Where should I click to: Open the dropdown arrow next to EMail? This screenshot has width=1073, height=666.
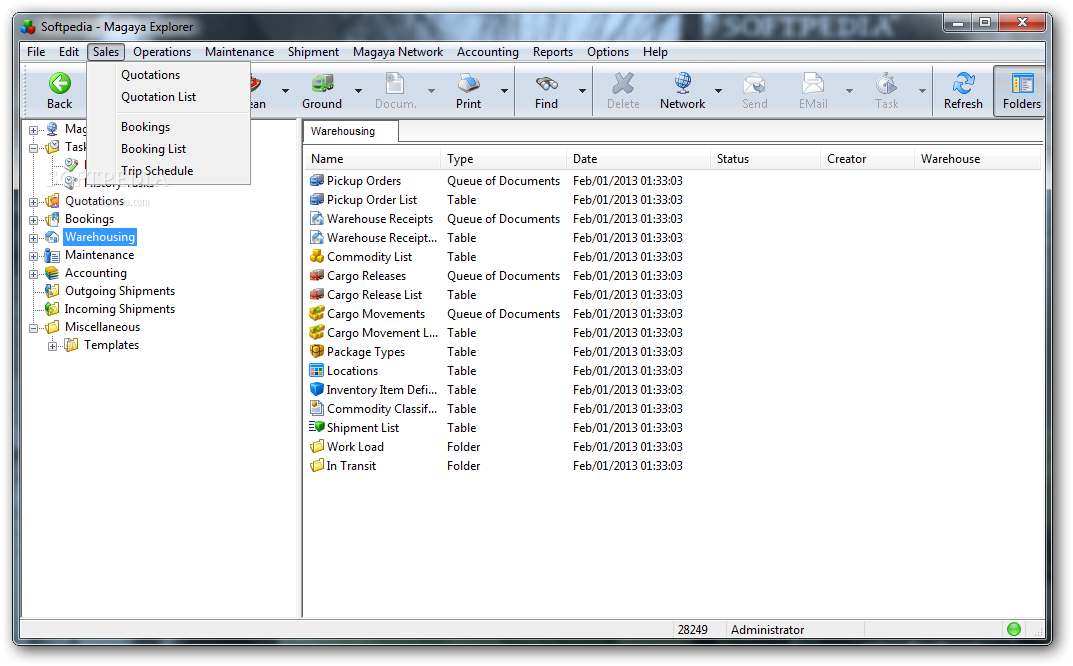pyautogui.click(x=849, y=90)
